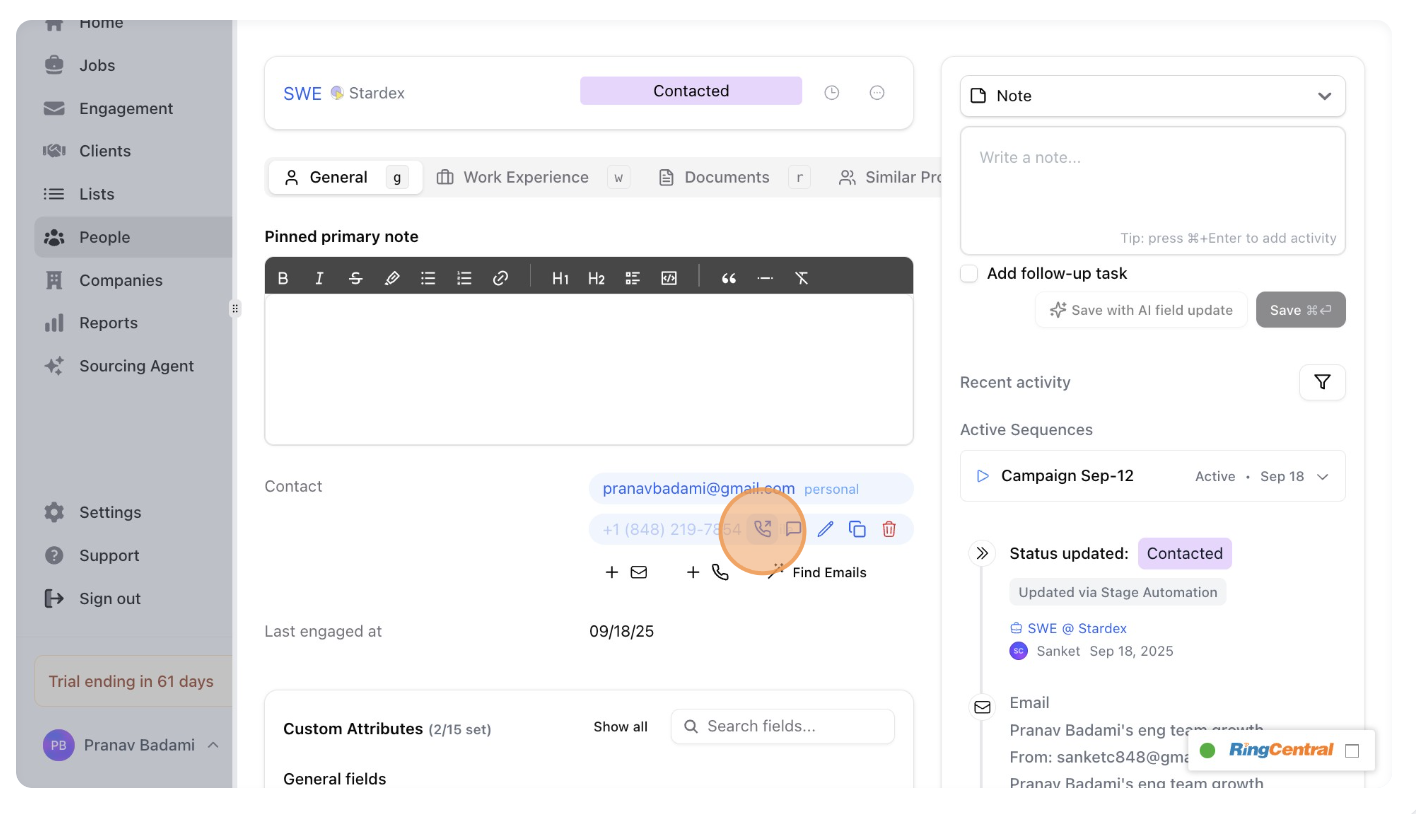Copy the phone number
Screen dimensions: 1416x814
click(857, 529)
